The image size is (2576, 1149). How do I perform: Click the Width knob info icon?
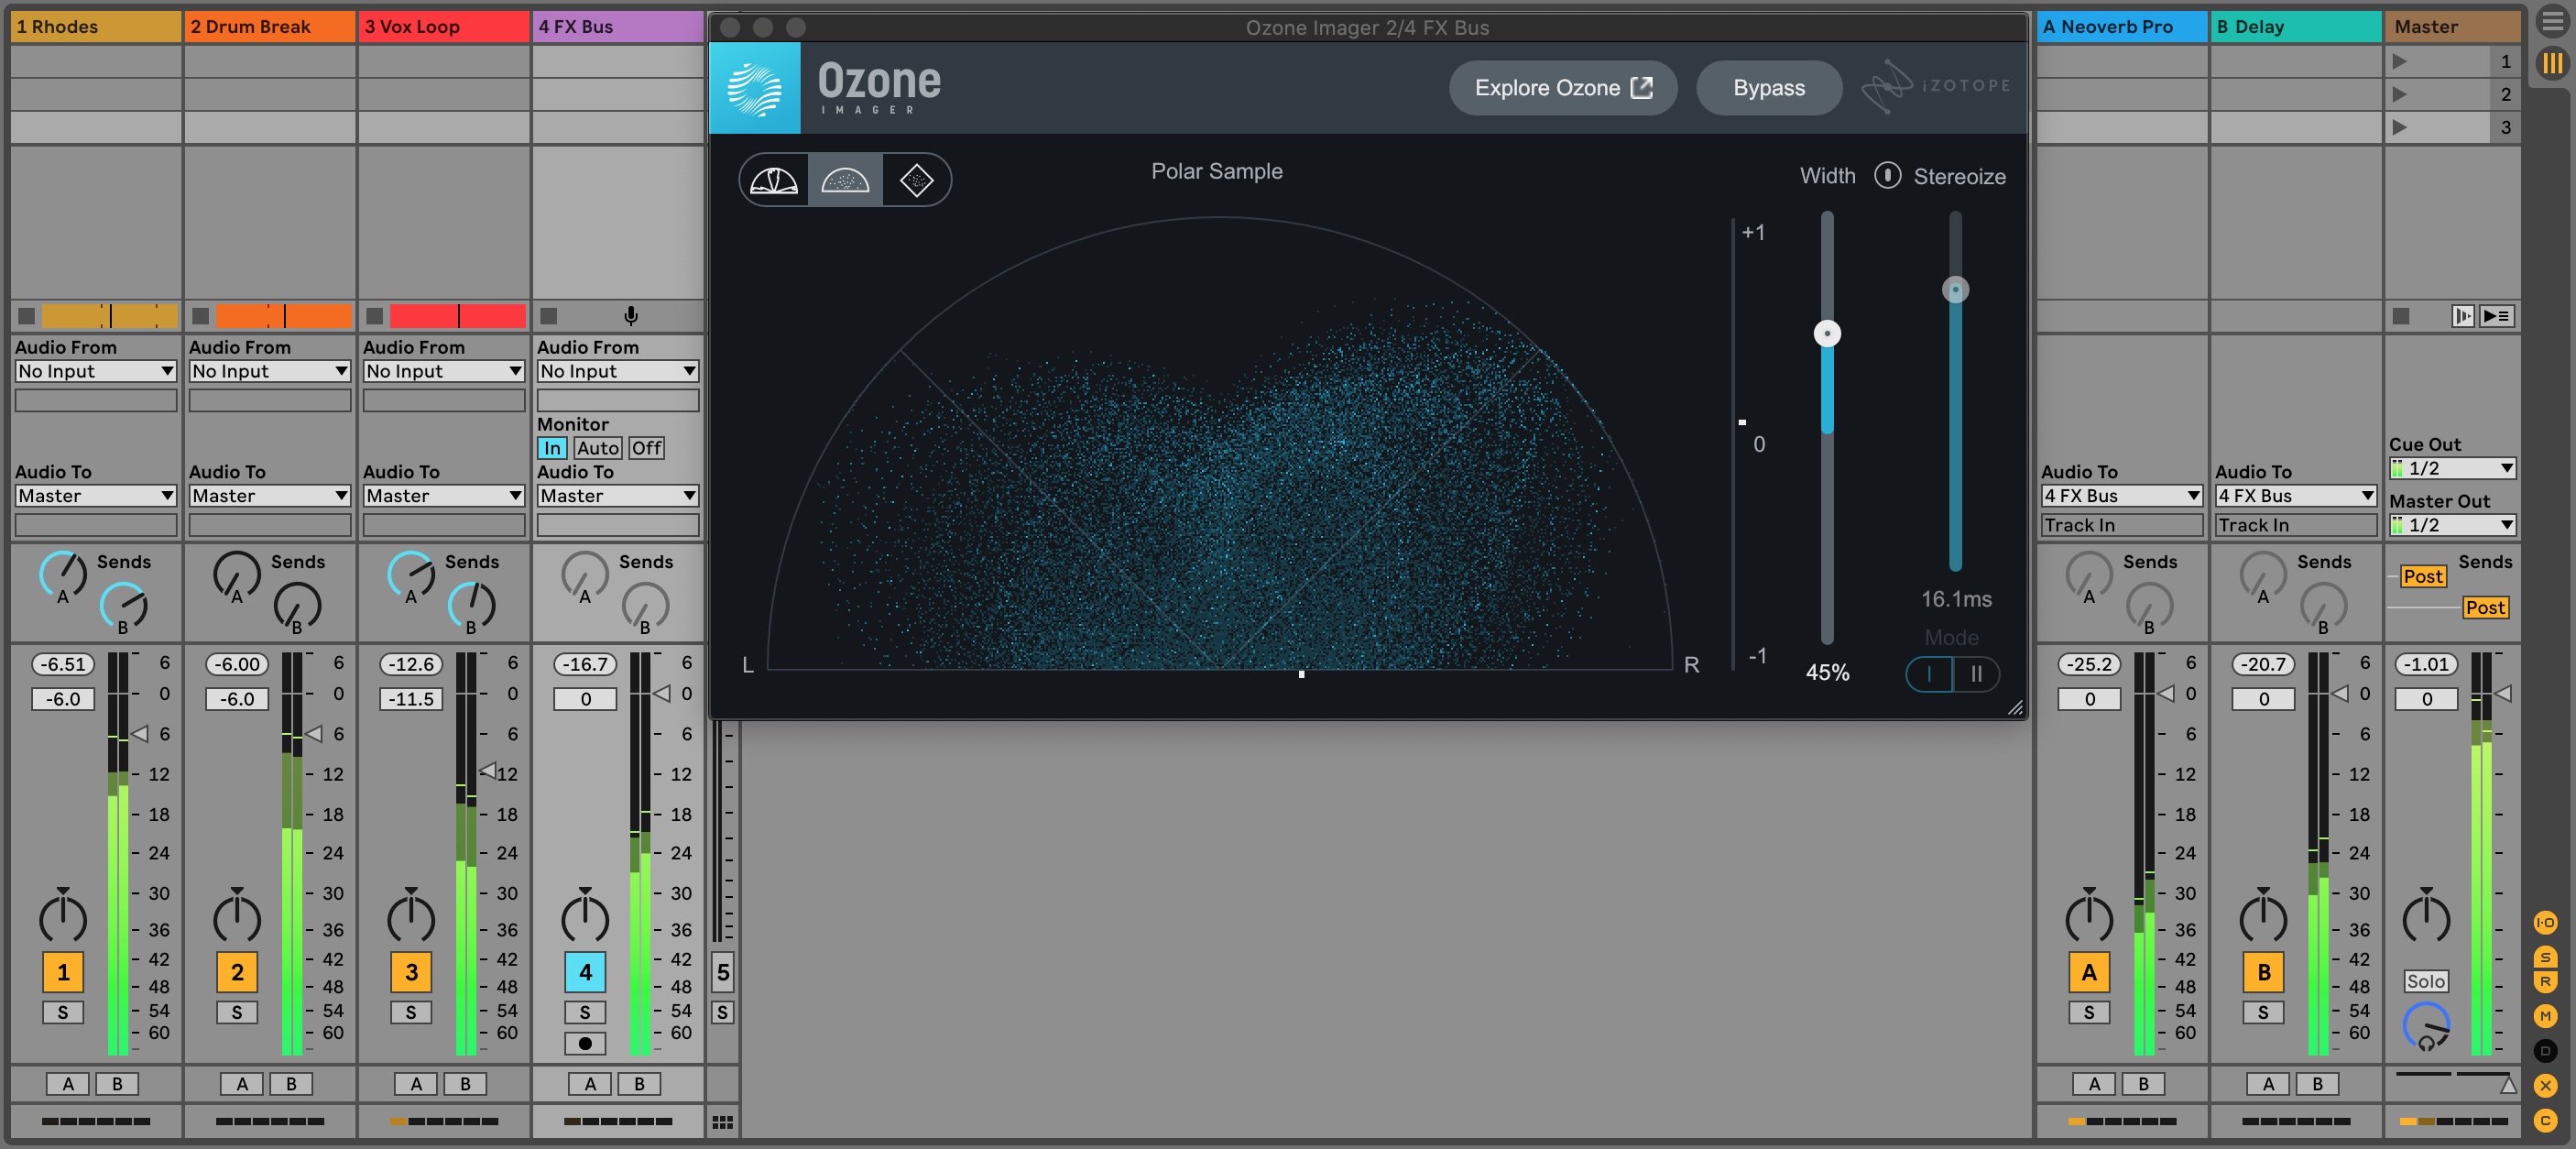[1888, 174]
